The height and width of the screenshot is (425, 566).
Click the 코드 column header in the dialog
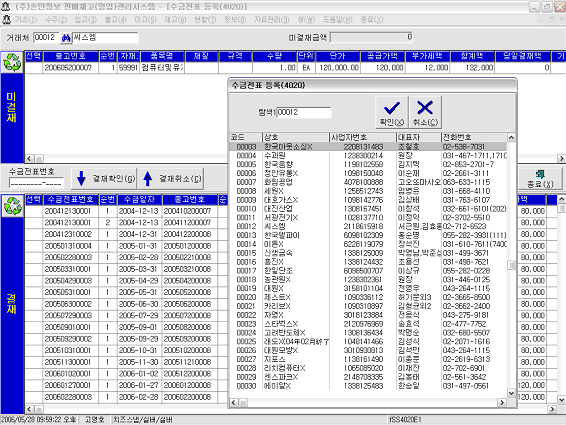pos(246,137)
